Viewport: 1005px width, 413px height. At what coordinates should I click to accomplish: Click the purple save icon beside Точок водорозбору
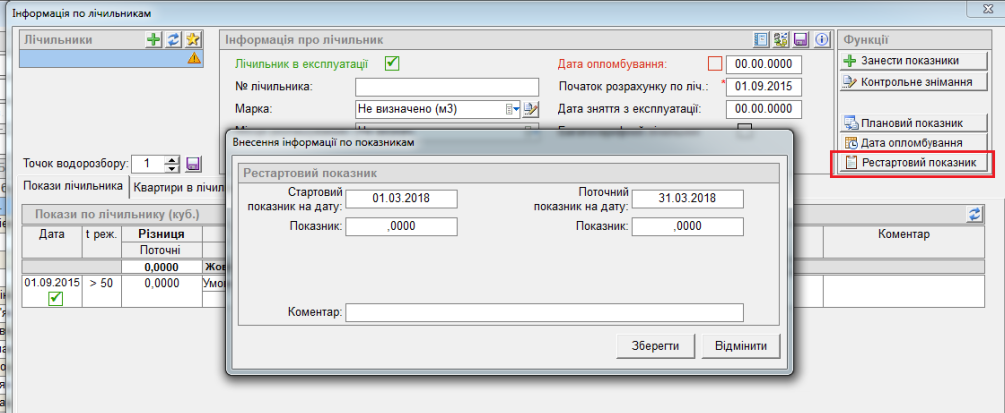pos(194,164)
